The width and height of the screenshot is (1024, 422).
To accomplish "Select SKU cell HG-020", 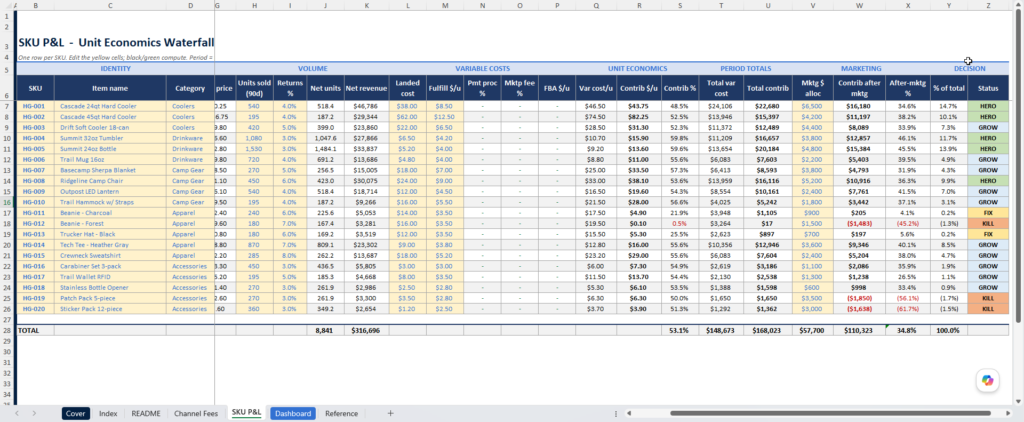I will point(35,309).
